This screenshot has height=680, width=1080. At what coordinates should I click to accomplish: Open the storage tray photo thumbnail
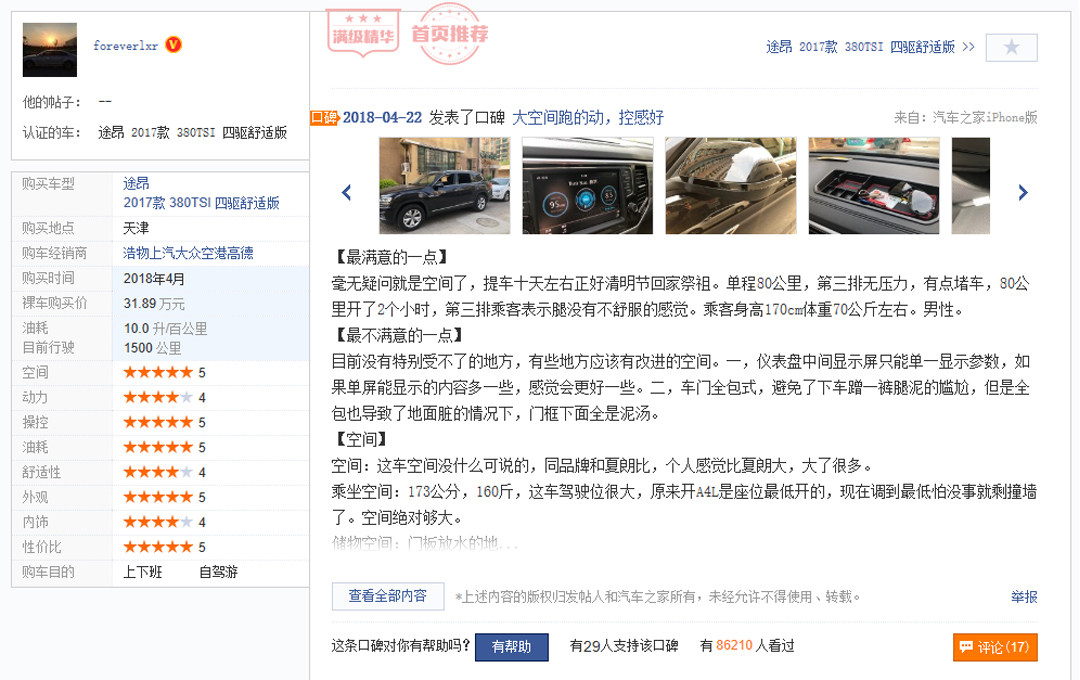tap(873, 186)
